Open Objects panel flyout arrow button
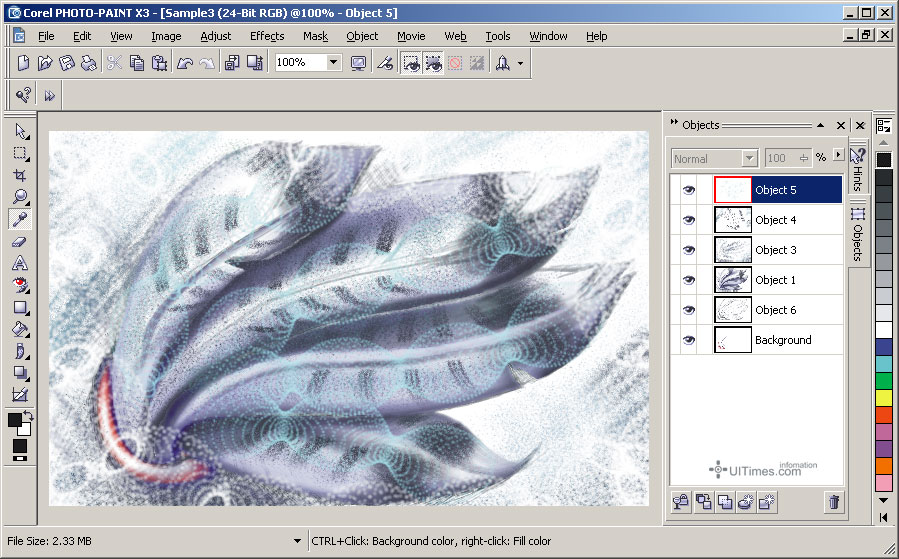This screenshot has width=899, height=559. 839,154
